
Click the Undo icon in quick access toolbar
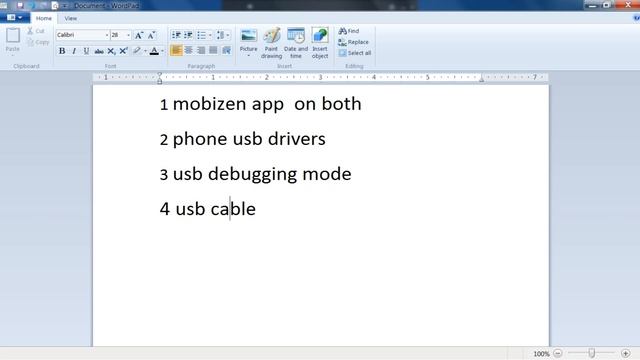point(32,6)
